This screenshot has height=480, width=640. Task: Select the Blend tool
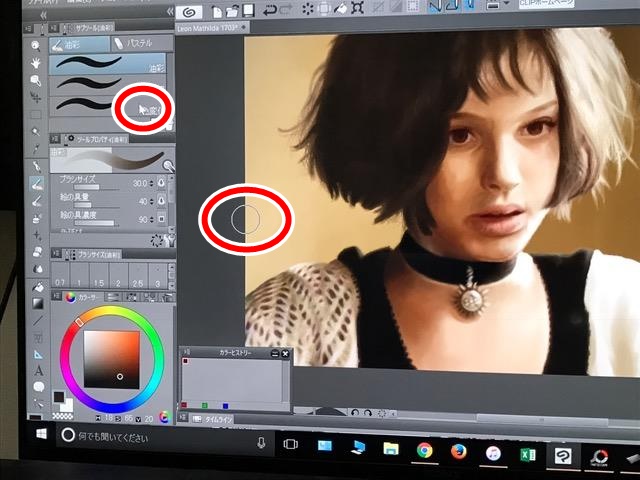pyautogui.click(x=38, y=269)
